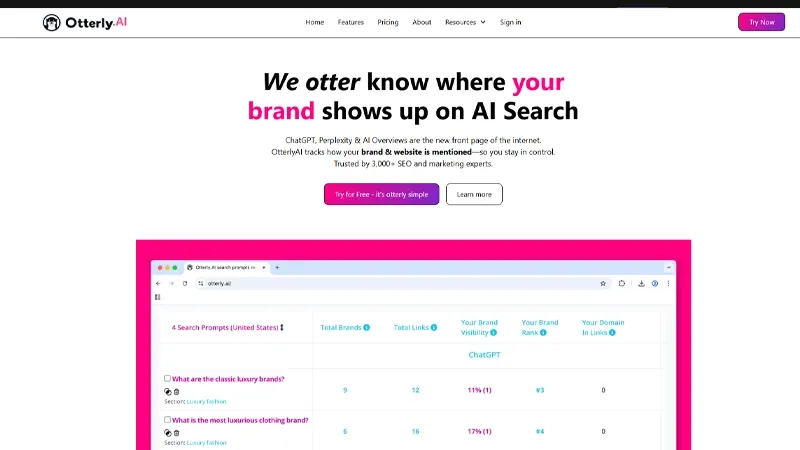Click the browser download icon
Image resolution: width=800 pixels, height=450 pixels.
click(641, 283)
